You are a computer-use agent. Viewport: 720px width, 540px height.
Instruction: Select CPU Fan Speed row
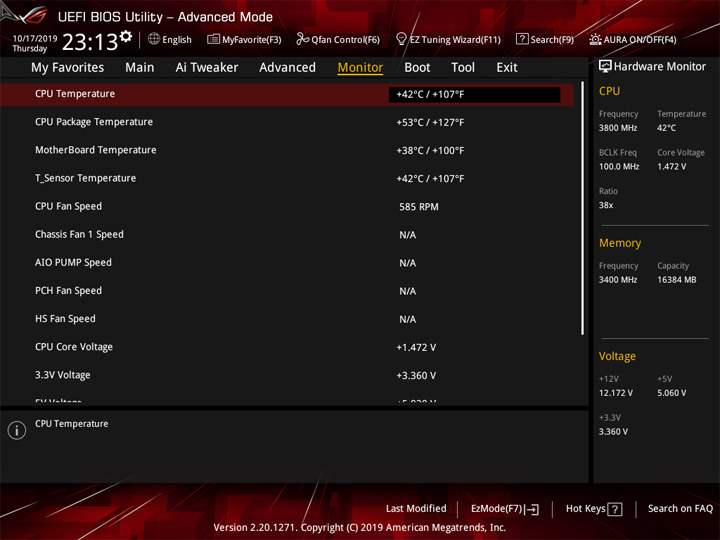pyautogui.click(x=287, y=207)
